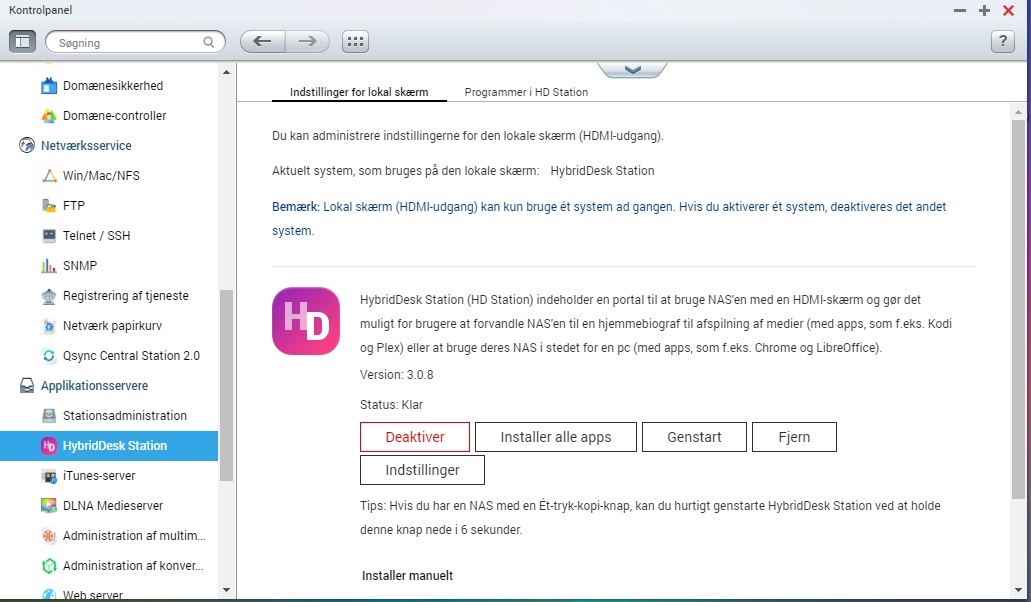Click the iTunes-server icon
This screenshot has width=1031, height=602.
click(x=49, y=476)
